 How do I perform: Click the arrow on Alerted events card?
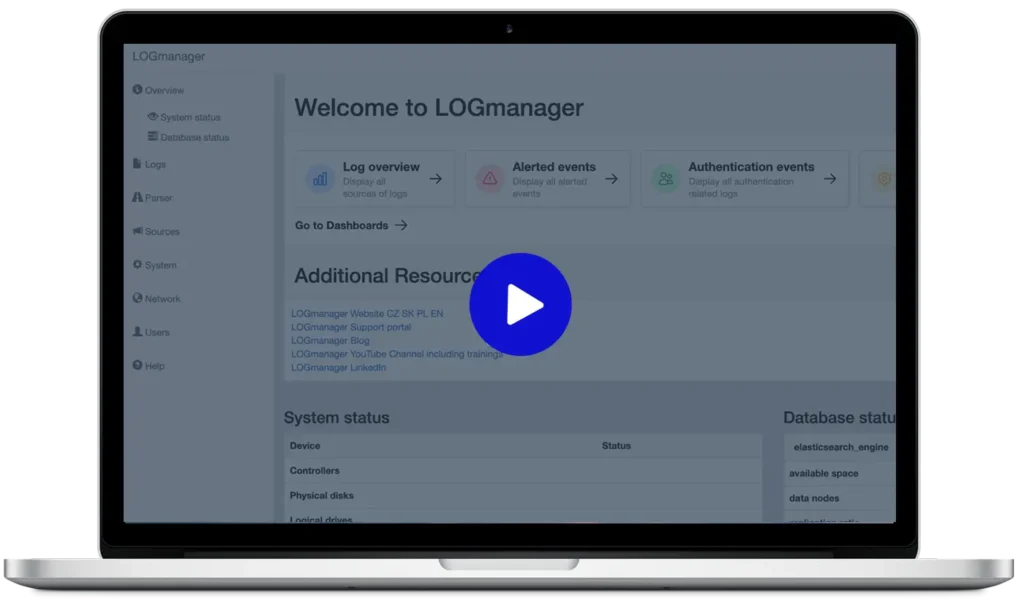(x=611, y=178)
